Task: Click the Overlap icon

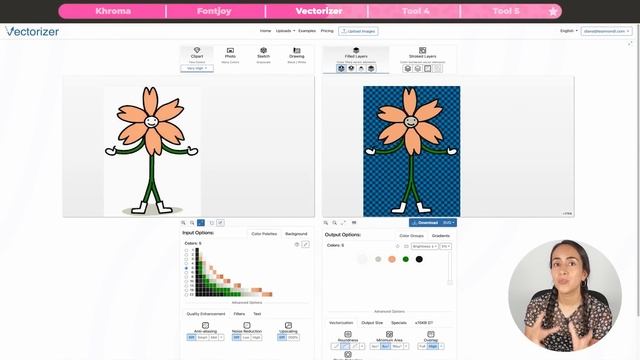Action: (x=431, y=334)
